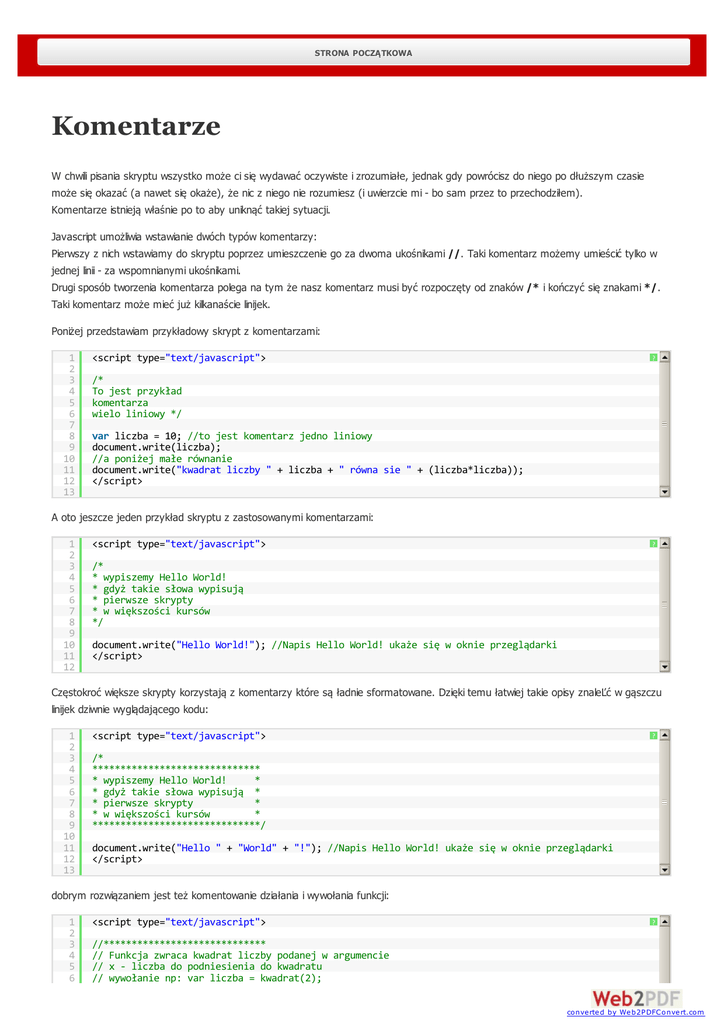
Task: Click the scroll-up arrow in the first code block
Action: [665, 357]
